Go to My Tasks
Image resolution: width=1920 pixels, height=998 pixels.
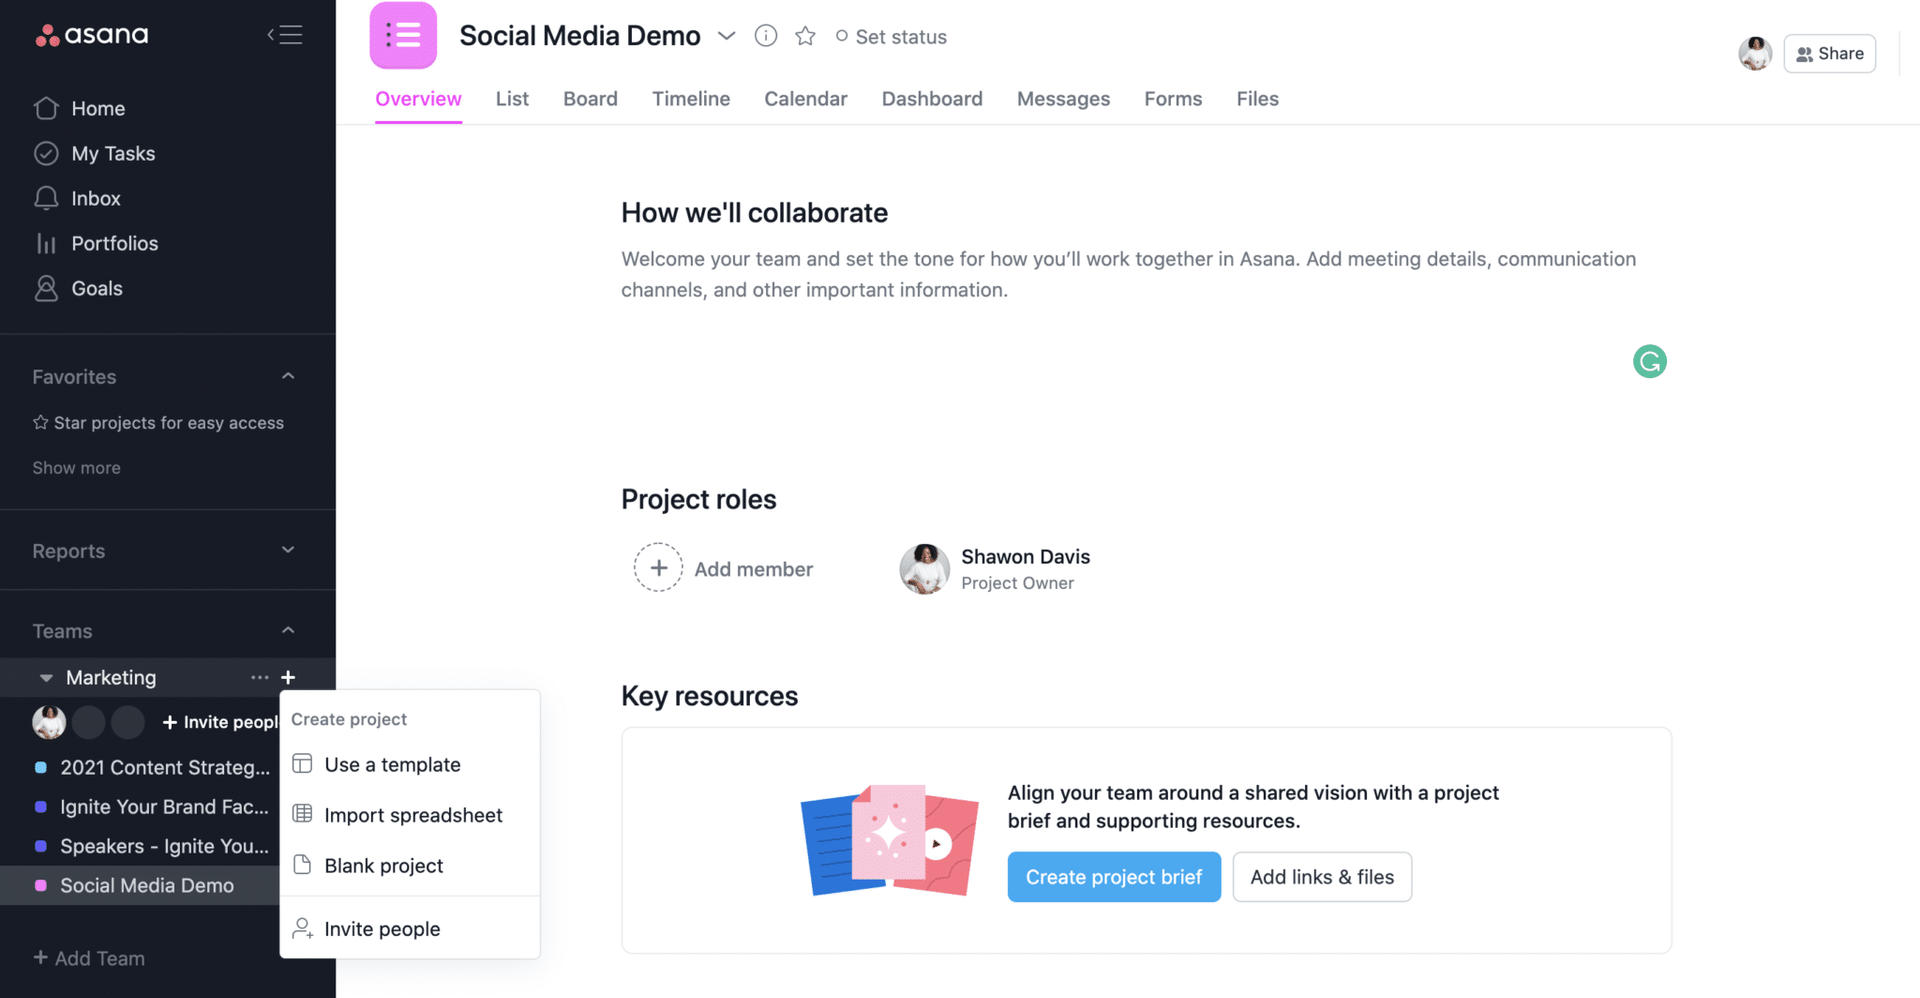(95, 153)
